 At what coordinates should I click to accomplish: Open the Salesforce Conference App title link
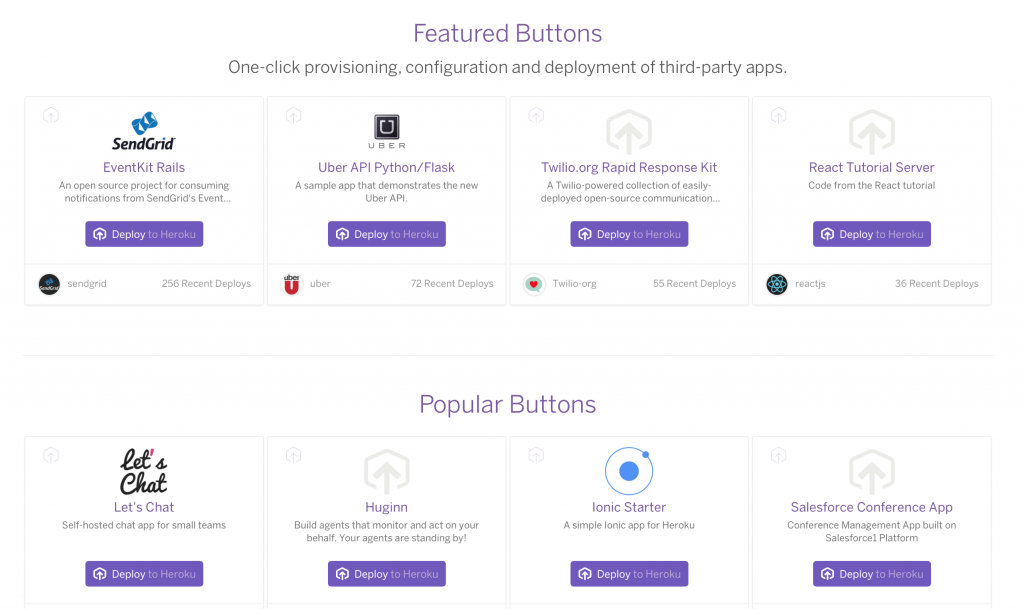click(x=872, y=507)
